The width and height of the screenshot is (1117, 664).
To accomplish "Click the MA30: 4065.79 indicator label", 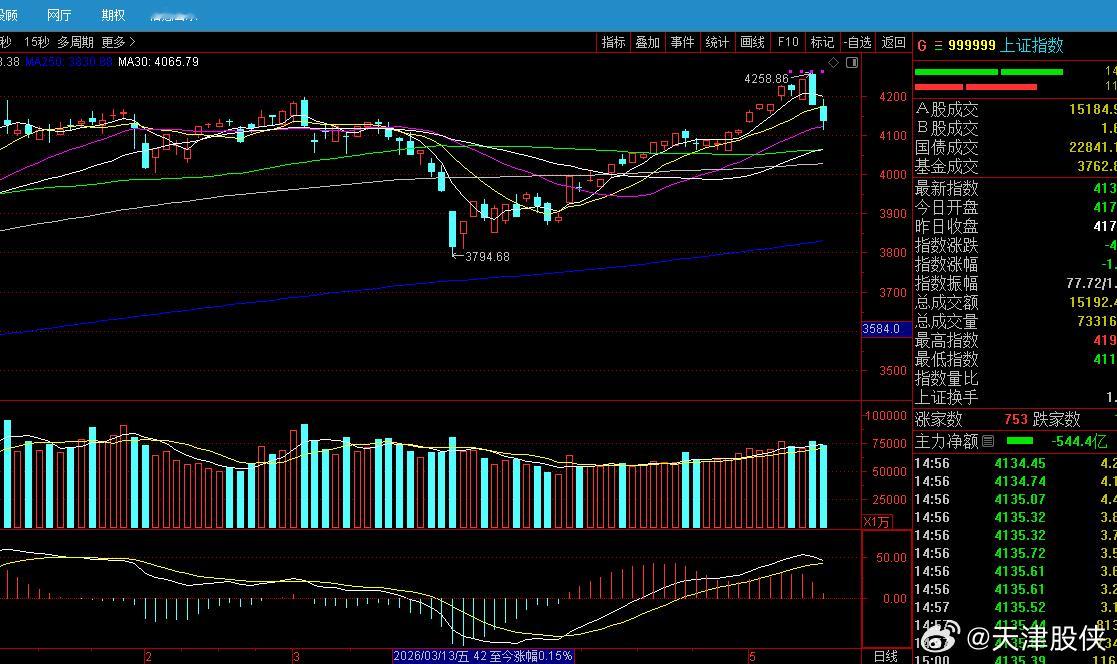I will tap(158, 62).
